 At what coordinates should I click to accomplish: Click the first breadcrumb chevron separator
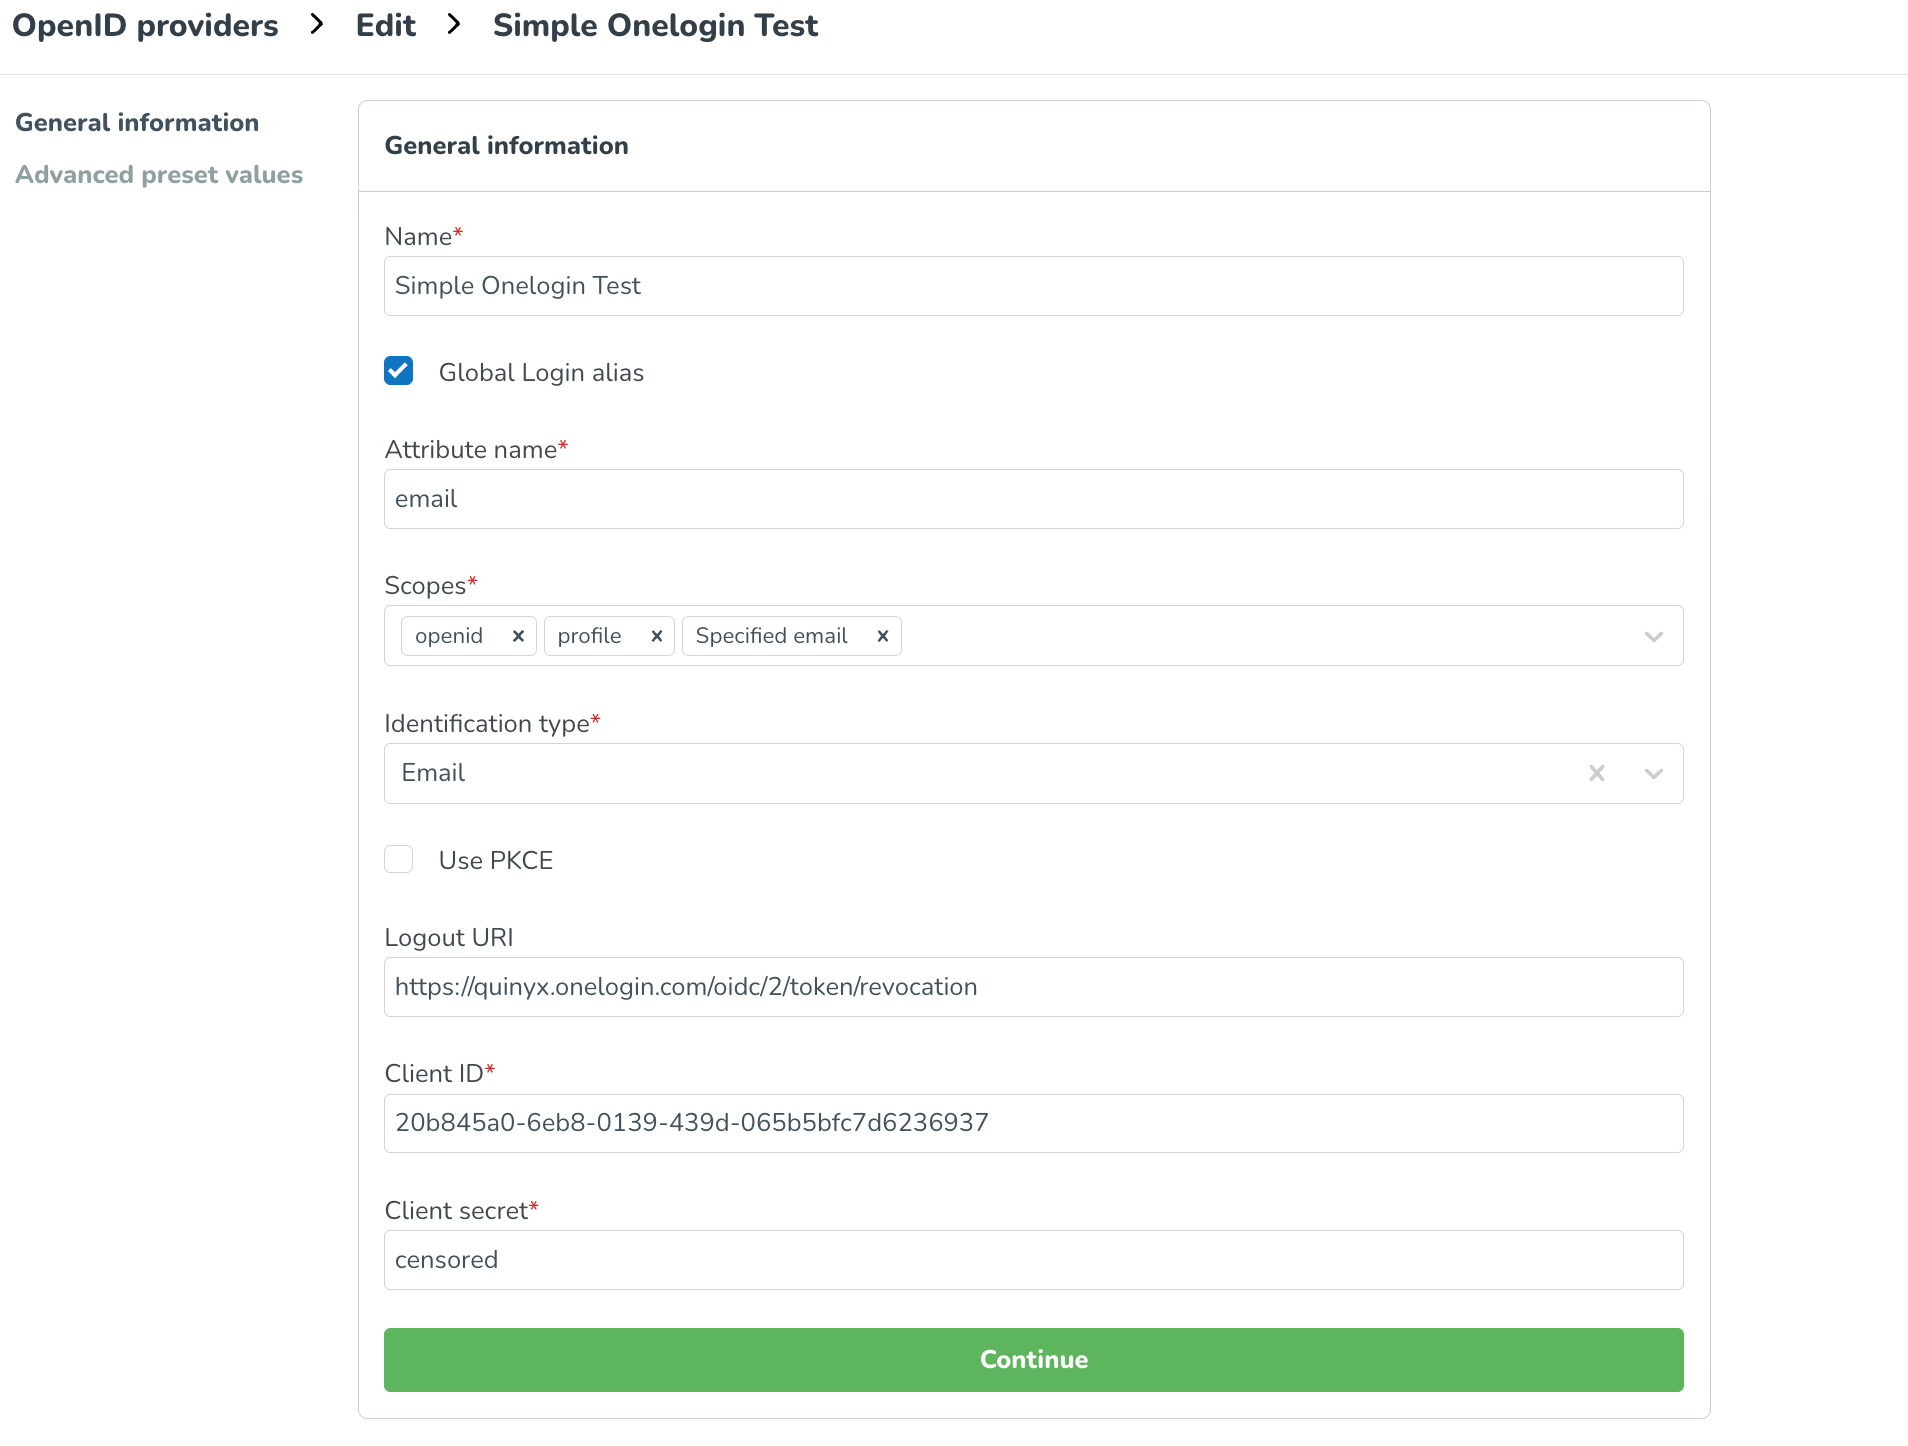pos(317,24)
